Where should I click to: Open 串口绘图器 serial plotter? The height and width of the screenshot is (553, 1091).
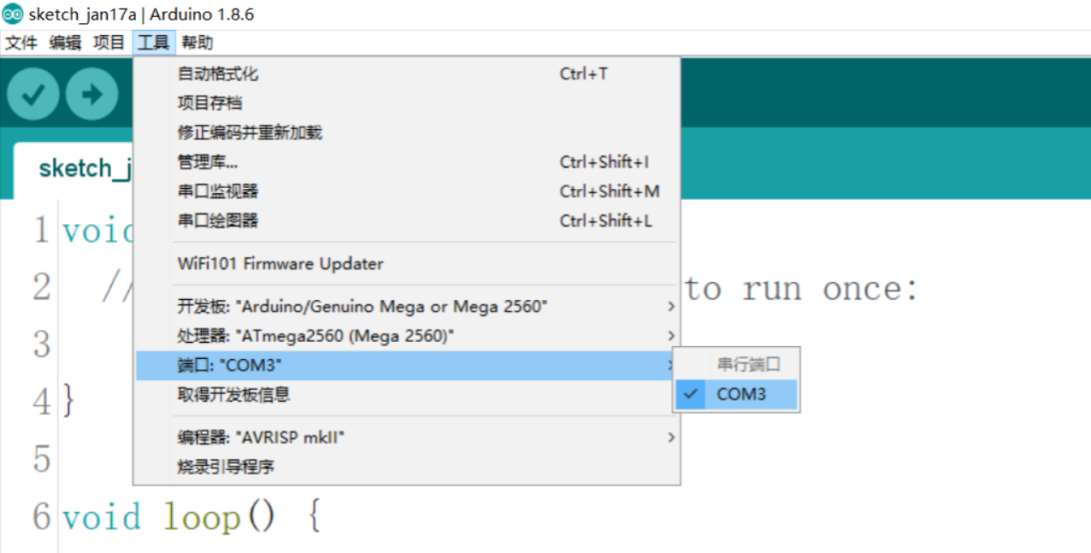click(406, 221)
